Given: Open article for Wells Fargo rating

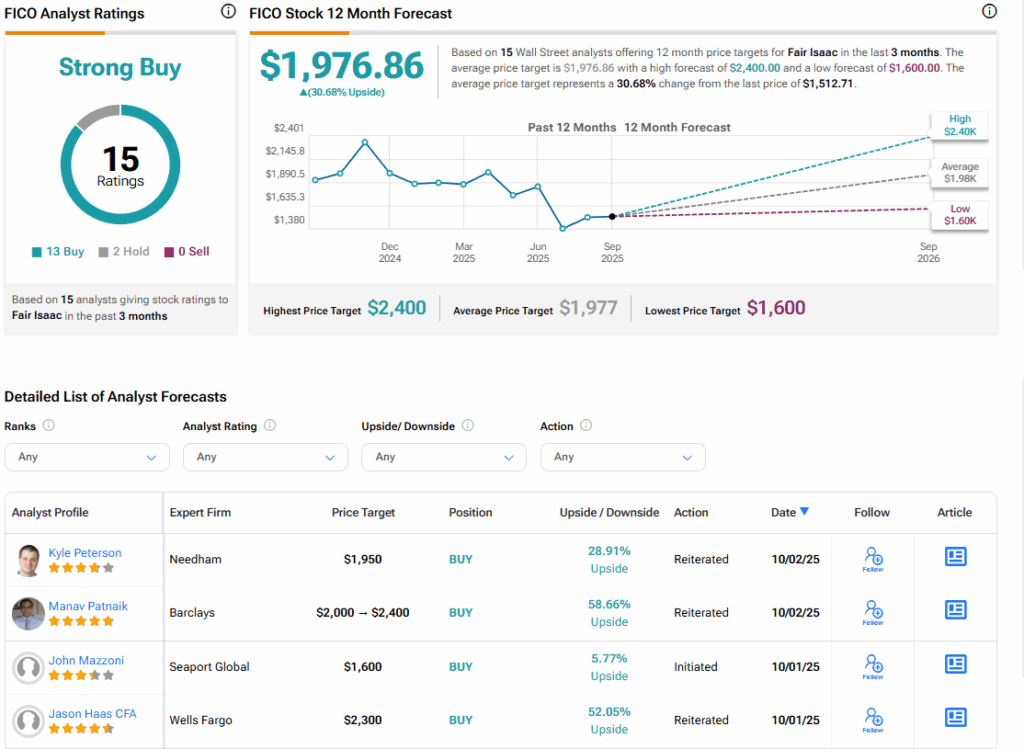Looking at the screenshot, I should [955, 717].
